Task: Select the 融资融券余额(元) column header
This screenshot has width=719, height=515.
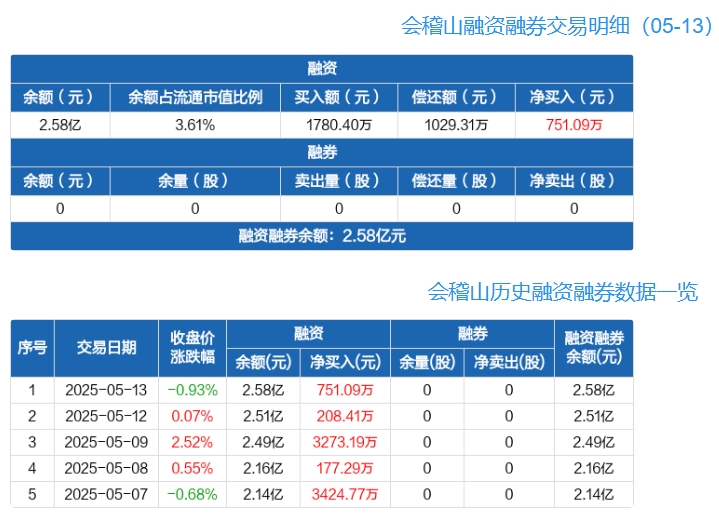Action: [x=594, y=348]
